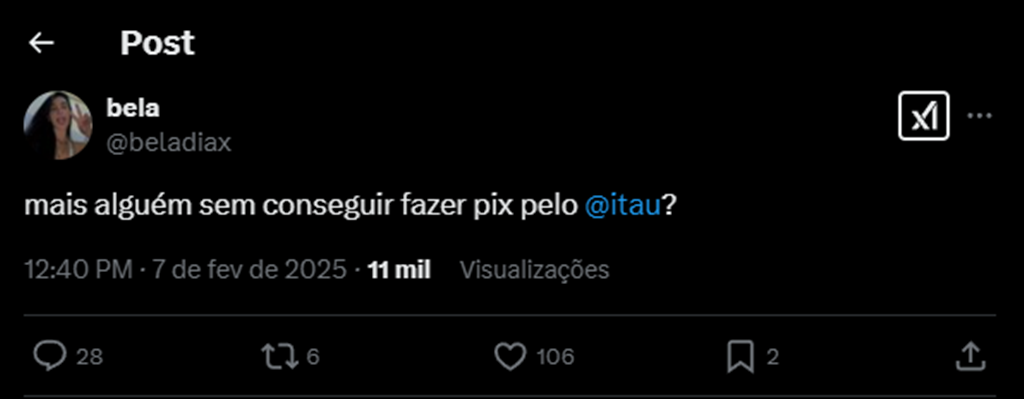Open the three-dot more options menu
The height and width of the screenshot is (399, 1024).
click(x=979, y=116)
